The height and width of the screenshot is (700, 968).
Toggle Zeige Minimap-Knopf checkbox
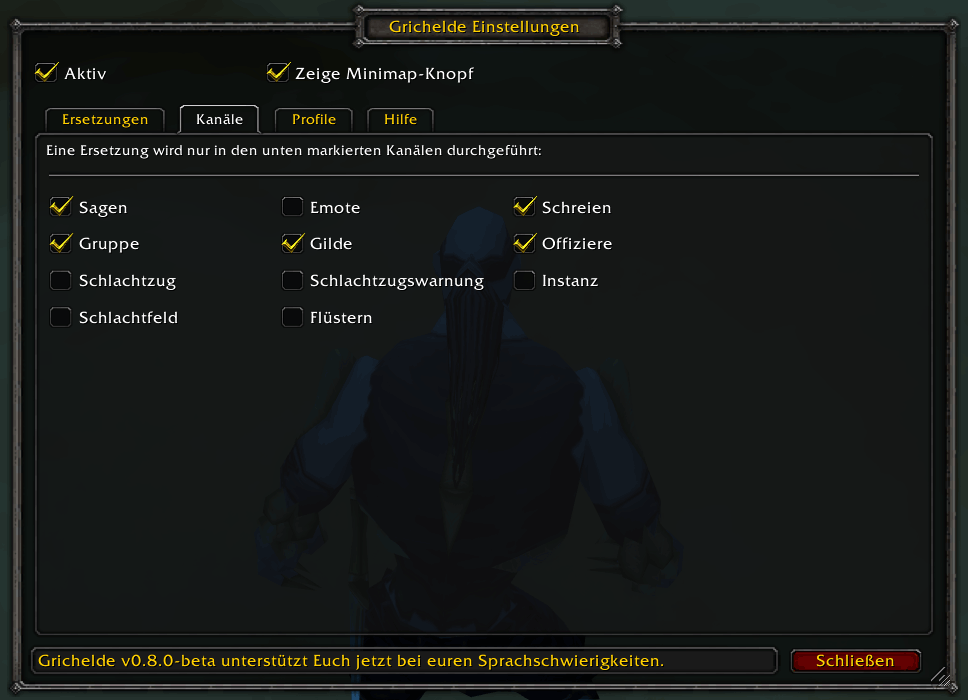coord(278,73)
